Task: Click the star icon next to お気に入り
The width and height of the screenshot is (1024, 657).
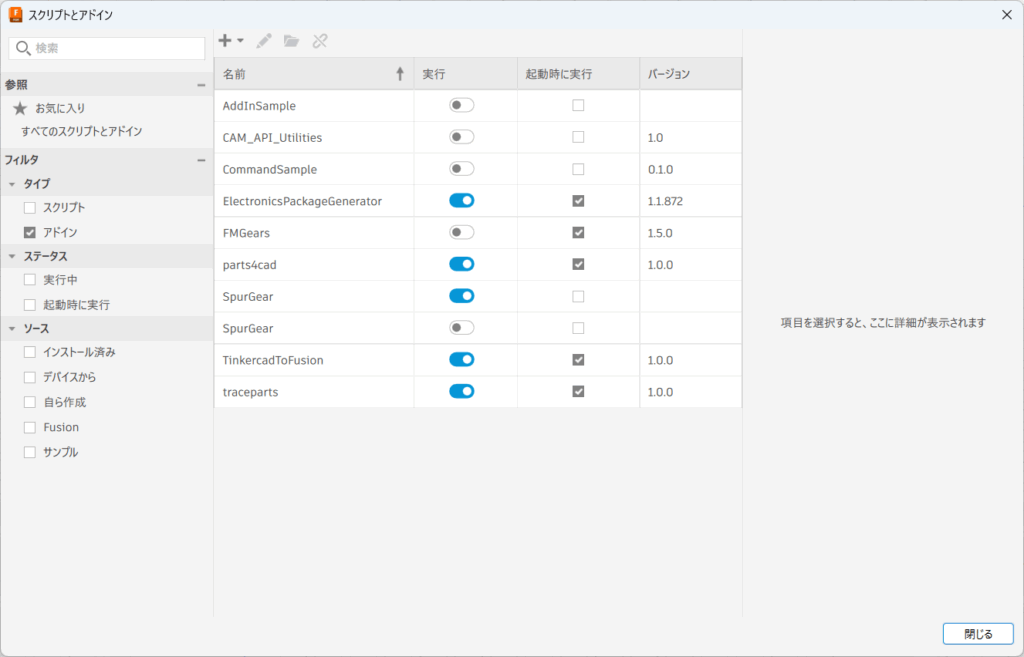Action: tap(20, 108)
